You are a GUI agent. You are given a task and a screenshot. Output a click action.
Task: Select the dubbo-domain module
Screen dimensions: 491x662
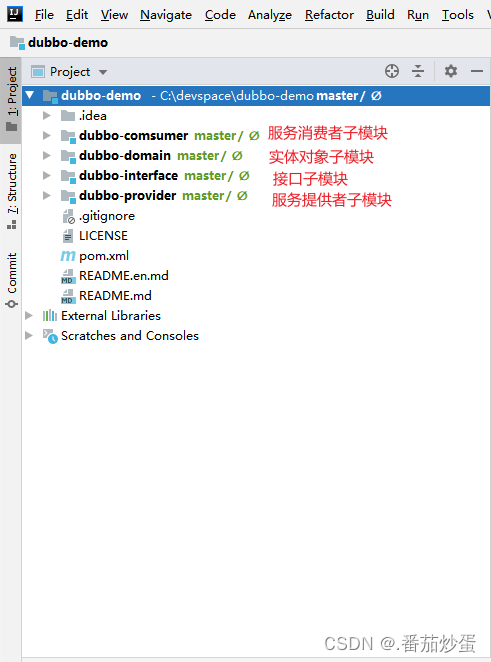[x=125, y=156]
